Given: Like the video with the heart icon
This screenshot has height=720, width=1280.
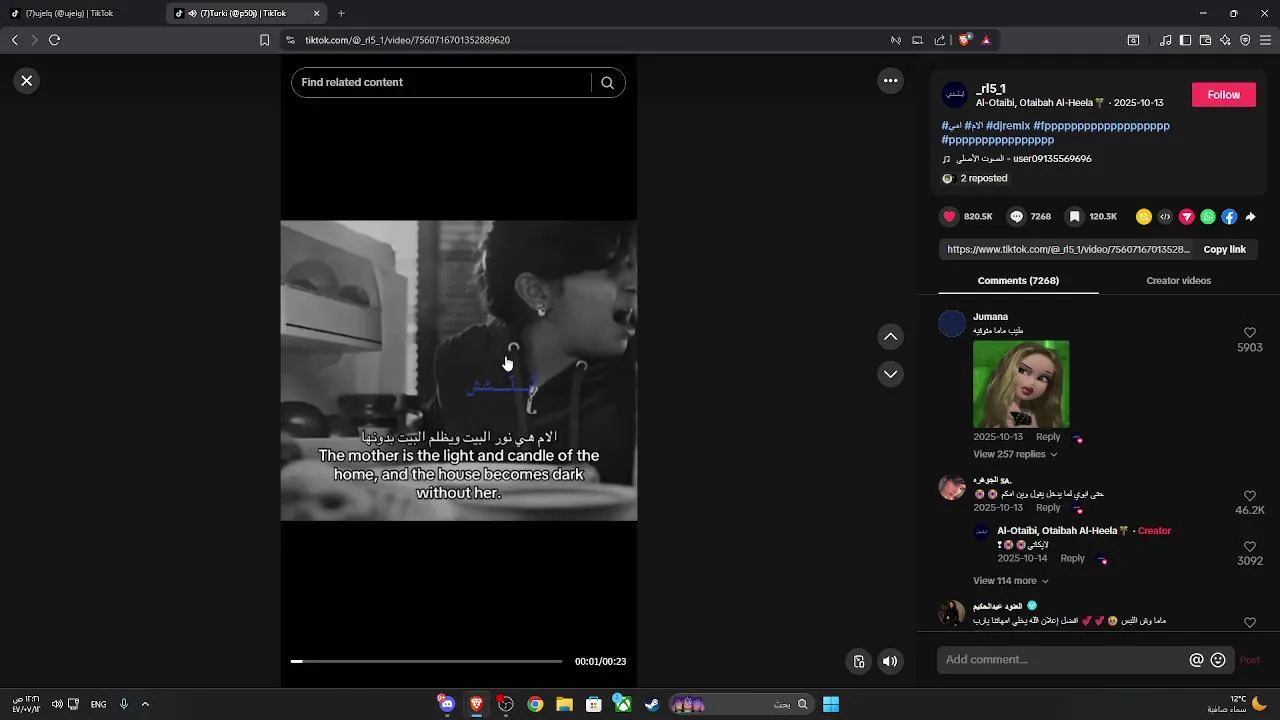Looking at the screenshot, I should click(x=949, y=217).
